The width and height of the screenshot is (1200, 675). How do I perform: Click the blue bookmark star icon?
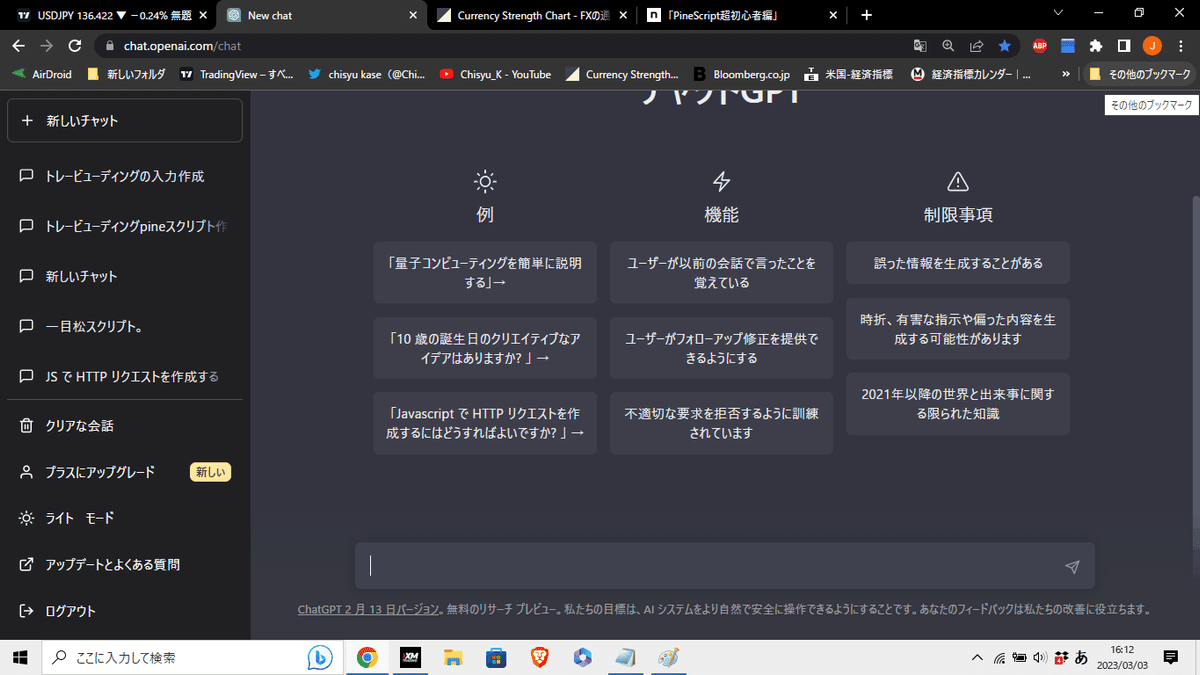click(x=1004, y=46)
